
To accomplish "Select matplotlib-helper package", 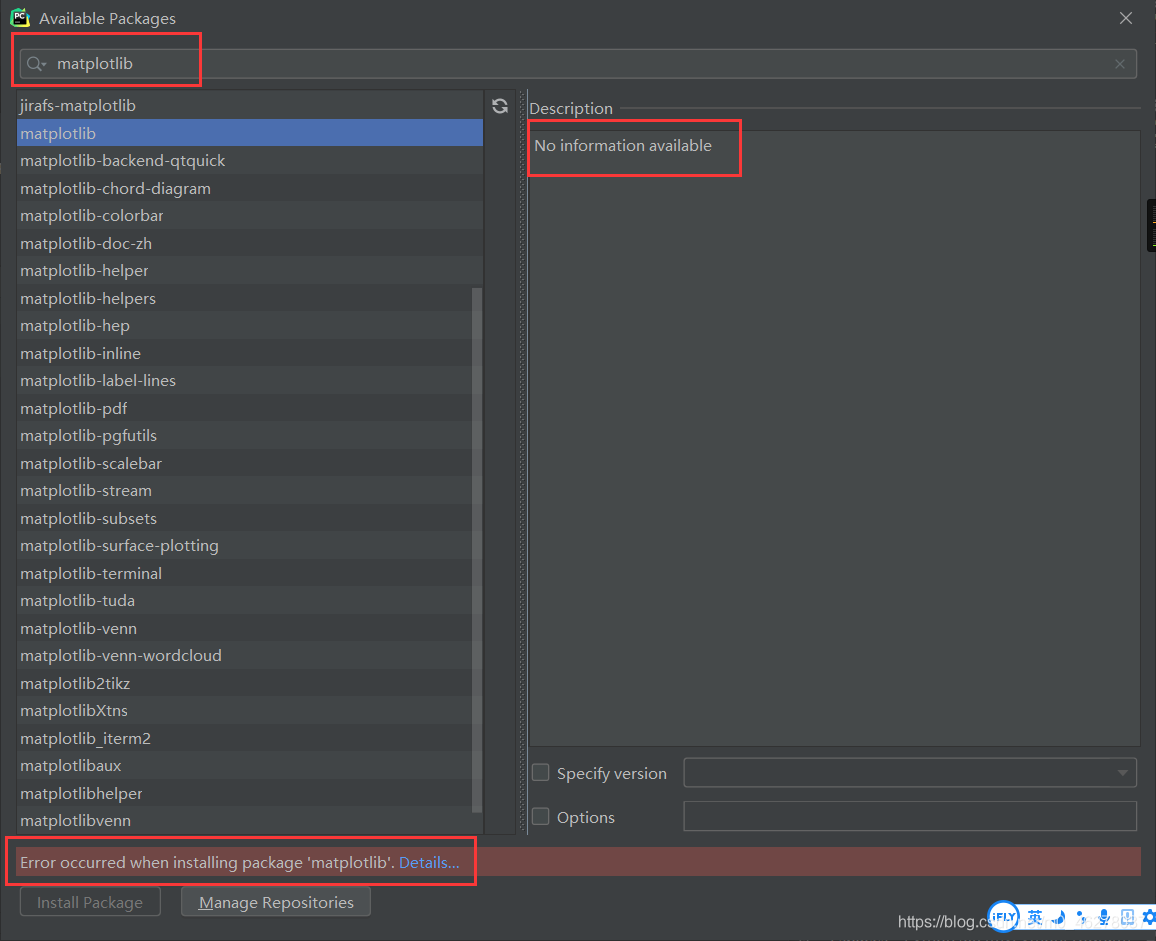I will coord(250,271).
